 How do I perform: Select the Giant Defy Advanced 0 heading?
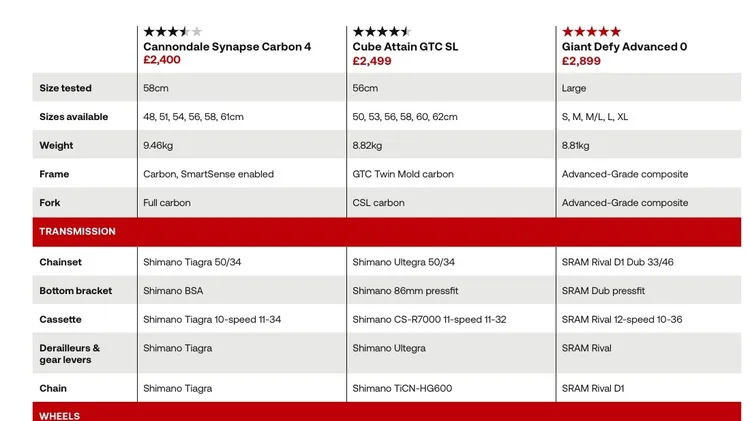[x=624, y=47]
